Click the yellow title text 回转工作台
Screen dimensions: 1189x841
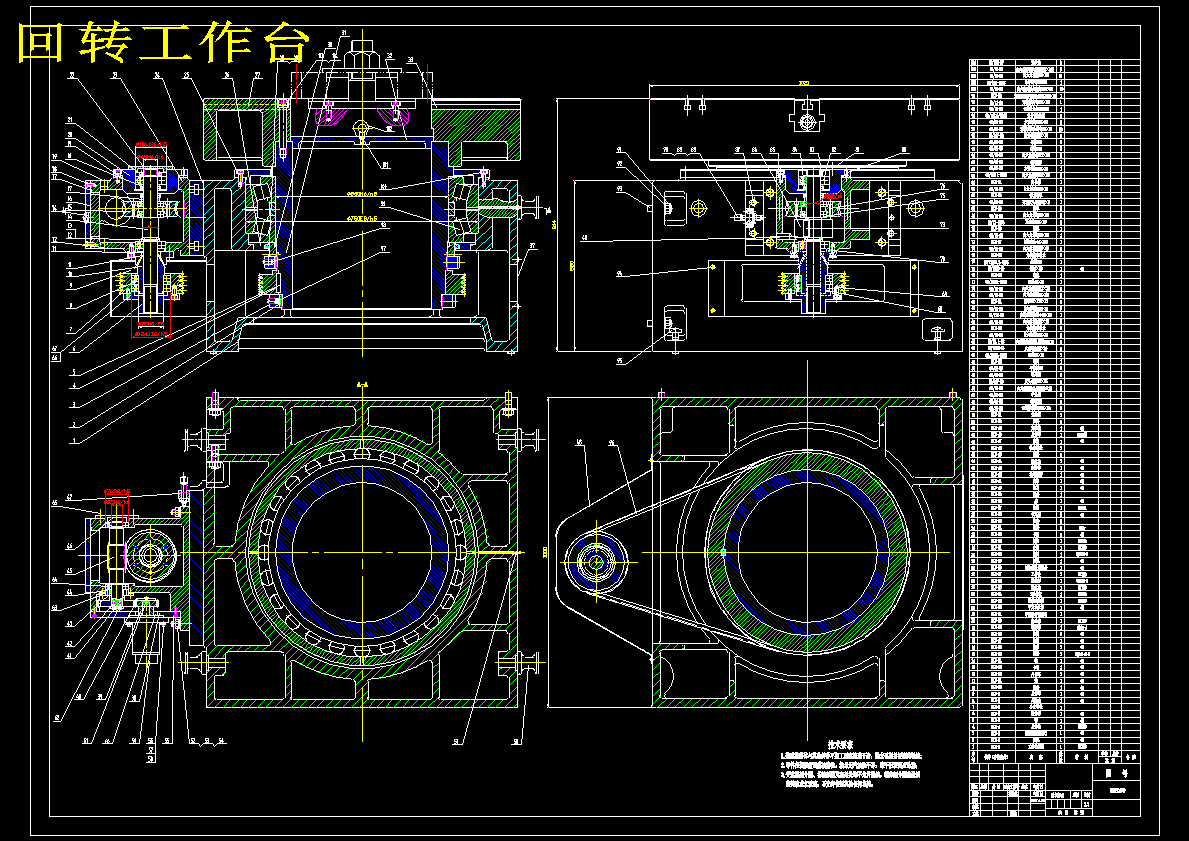164,44
